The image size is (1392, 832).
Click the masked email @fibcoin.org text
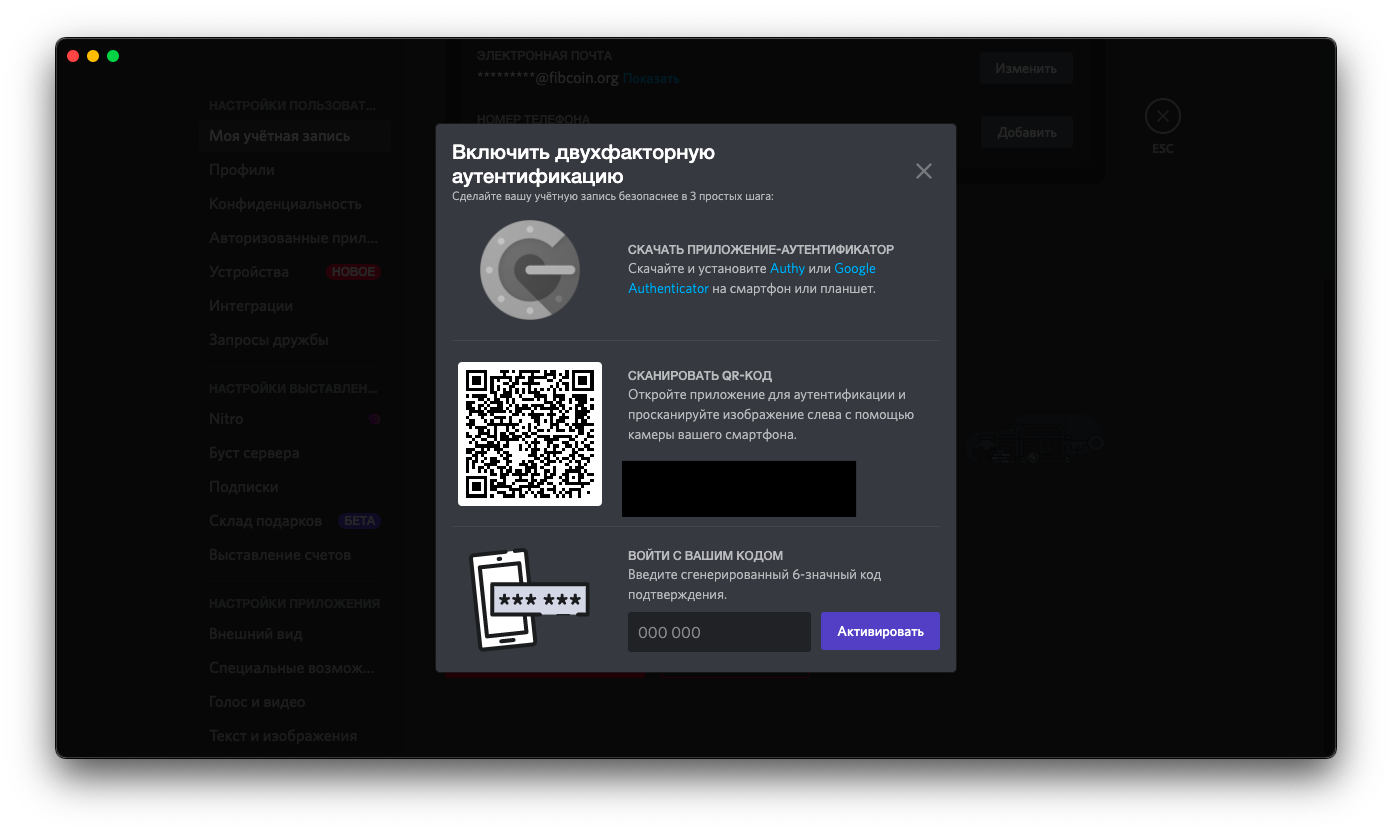[548, 77]
